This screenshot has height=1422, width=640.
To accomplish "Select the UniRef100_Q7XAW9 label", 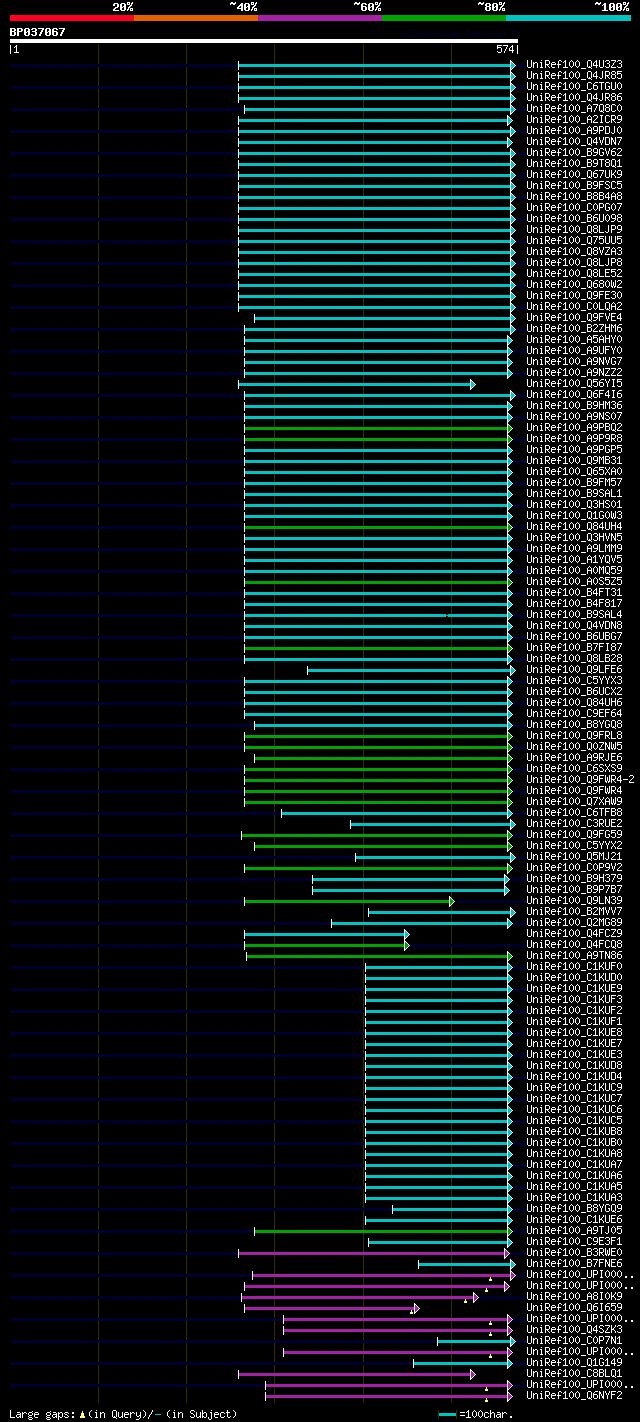I will 574,801.
